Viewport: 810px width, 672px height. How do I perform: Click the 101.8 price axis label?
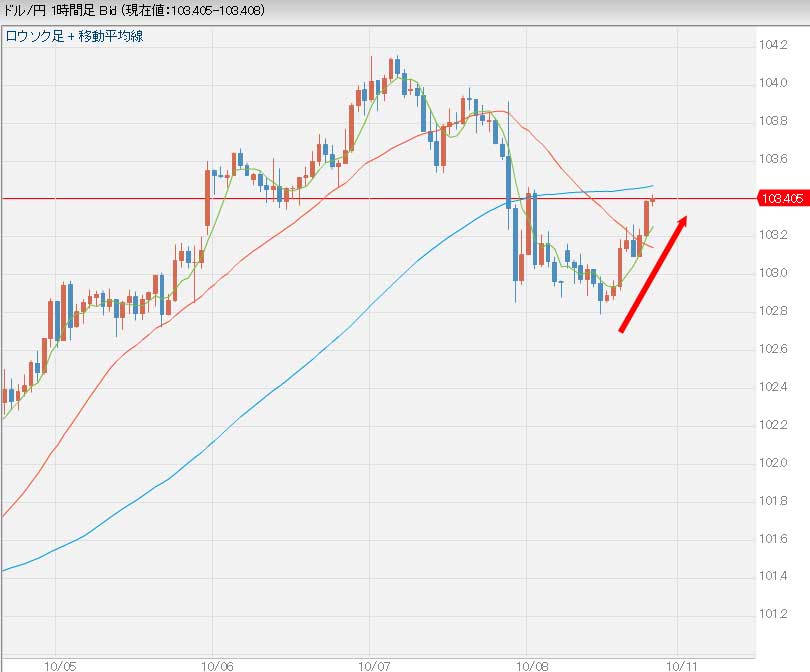pos(773,501)
